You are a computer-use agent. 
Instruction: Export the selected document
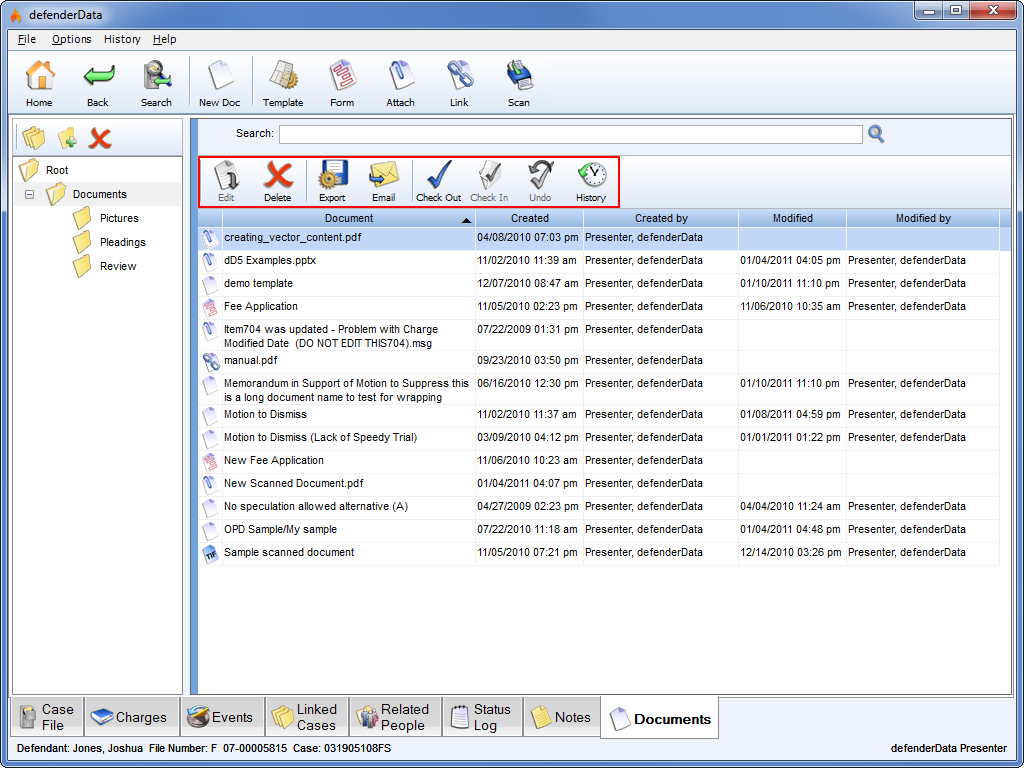pos(332,182)
